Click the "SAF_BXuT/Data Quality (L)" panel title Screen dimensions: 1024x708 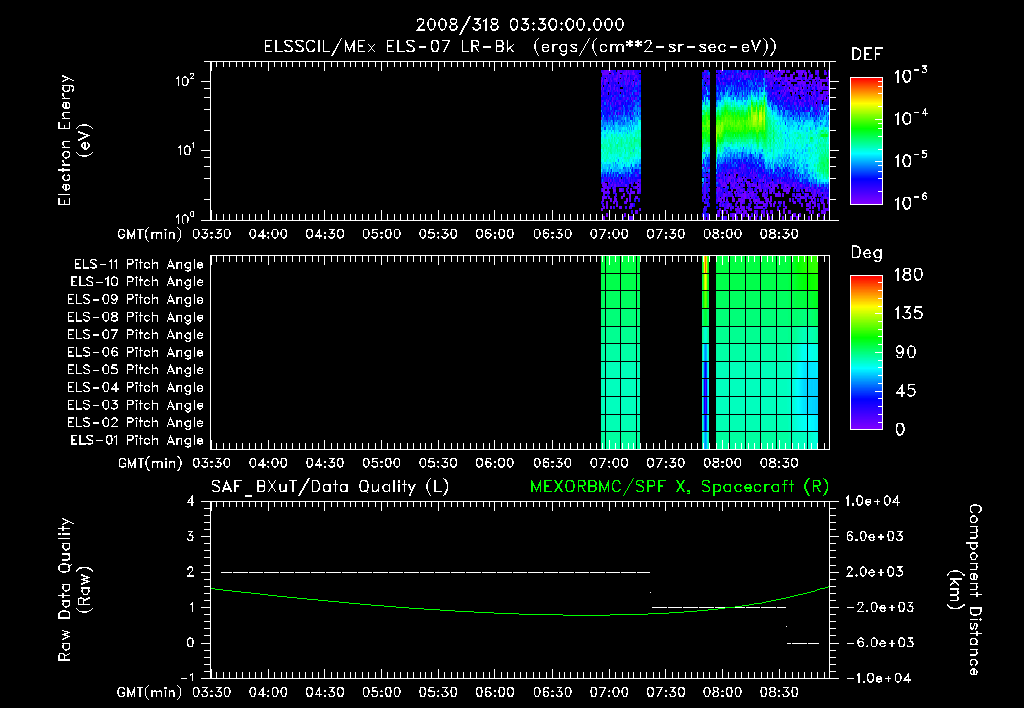pos(330,487)
